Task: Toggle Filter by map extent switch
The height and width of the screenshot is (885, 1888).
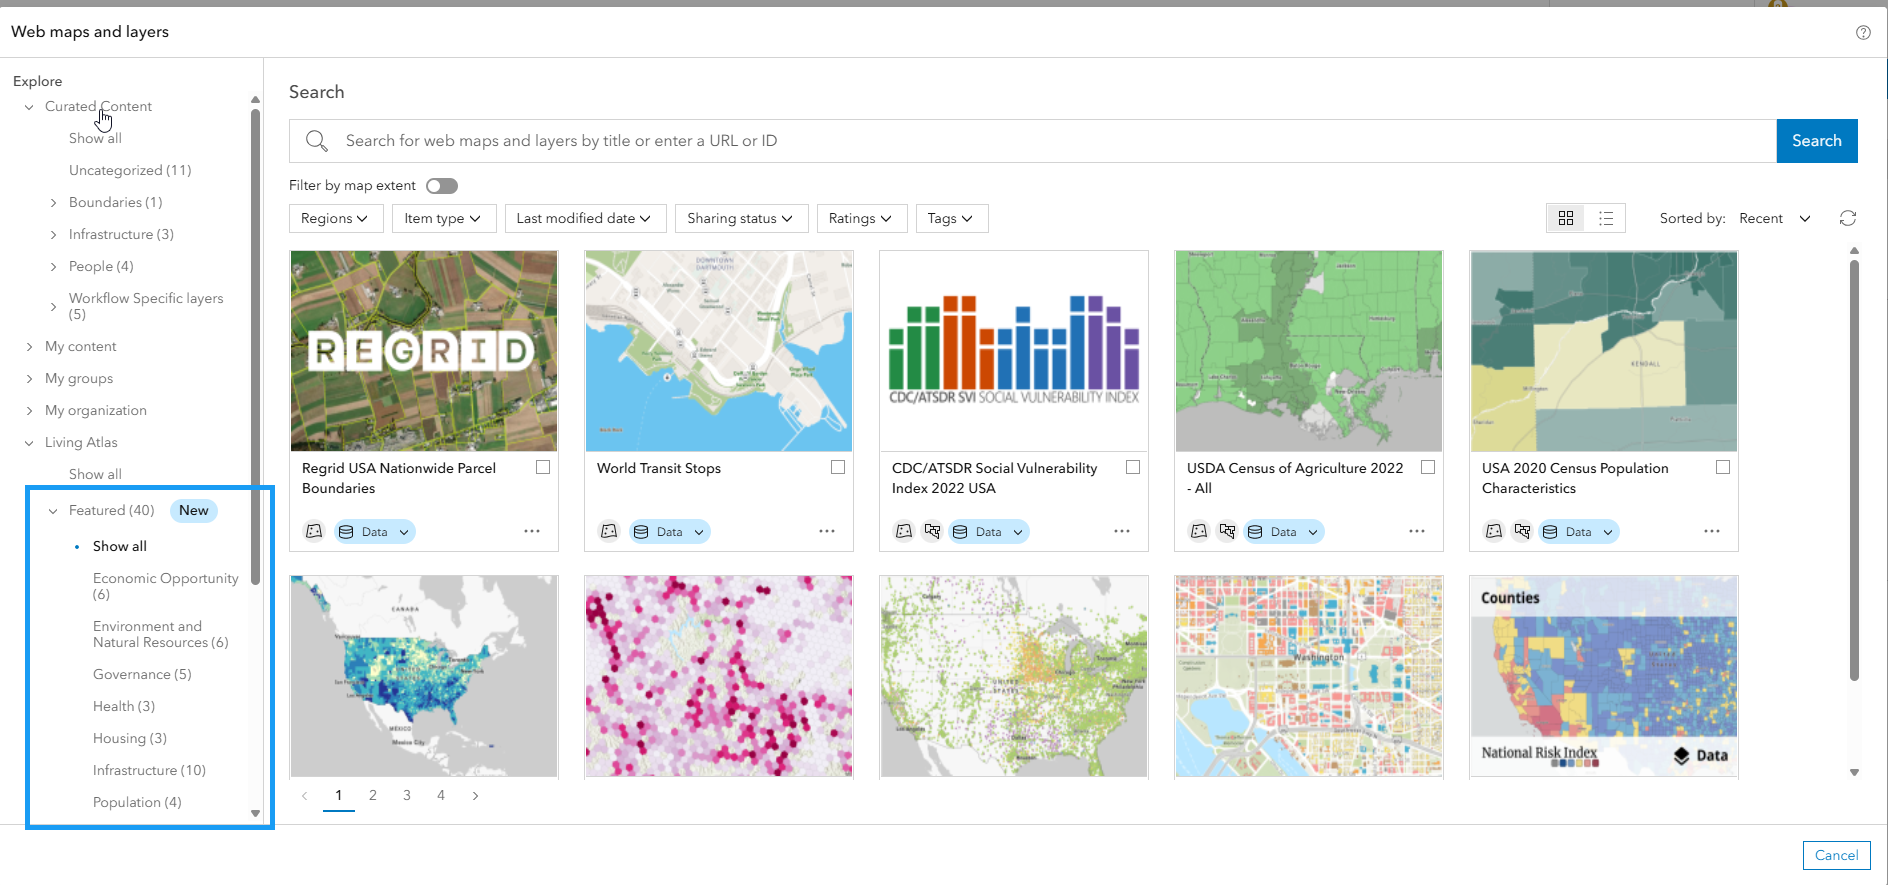Action: (441, 186)
